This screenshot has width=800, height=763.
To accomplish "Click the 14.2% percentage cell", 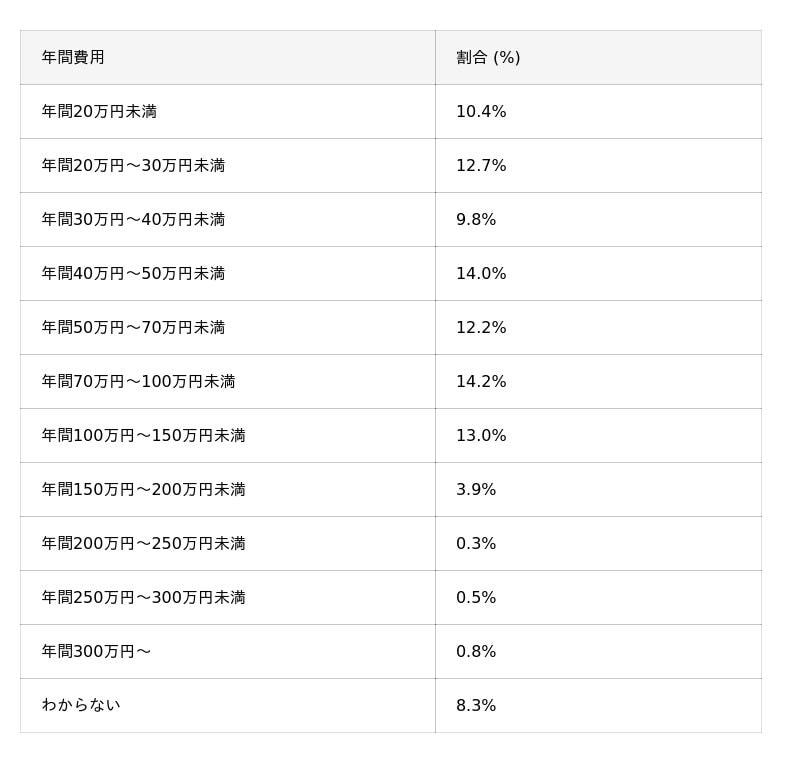I will pyautogui.click(x=481, y=382).
